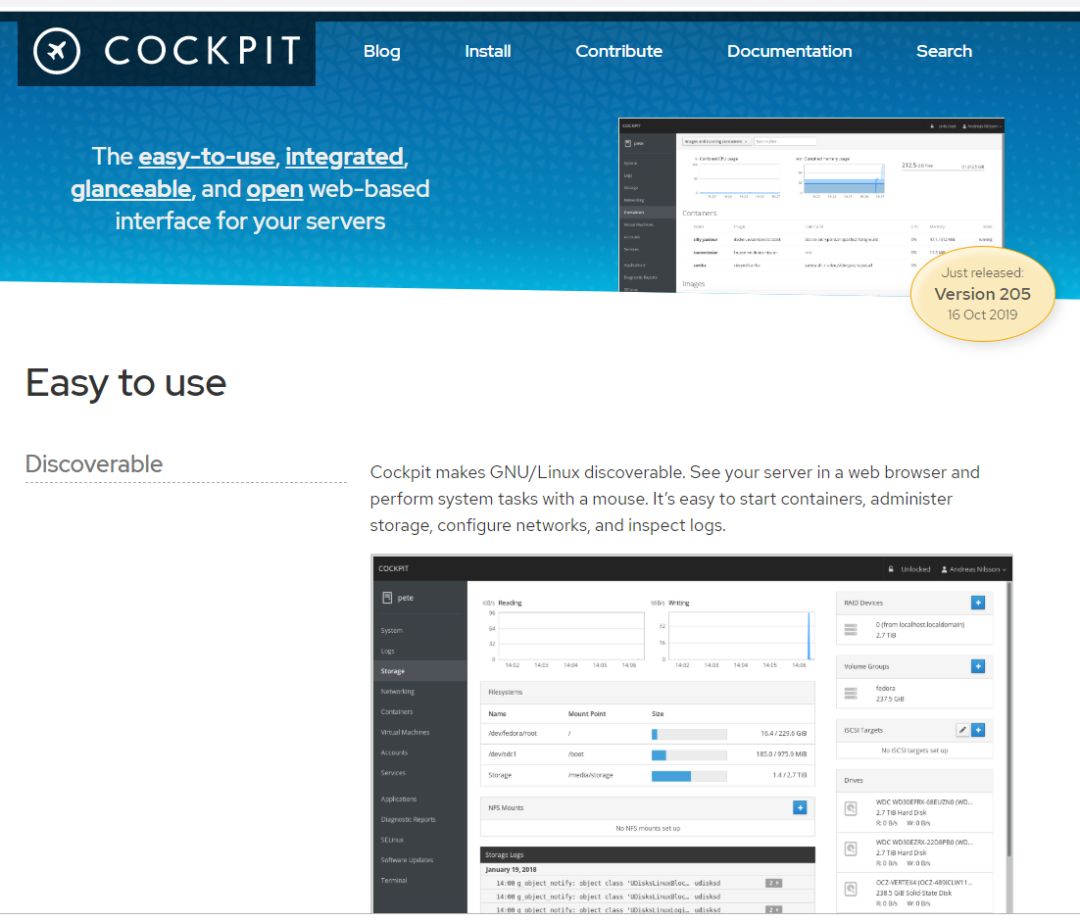Follow the "glanceable" link in the tagline
Viewport: 1080px width, 921px height.
(x=131, y=189)
